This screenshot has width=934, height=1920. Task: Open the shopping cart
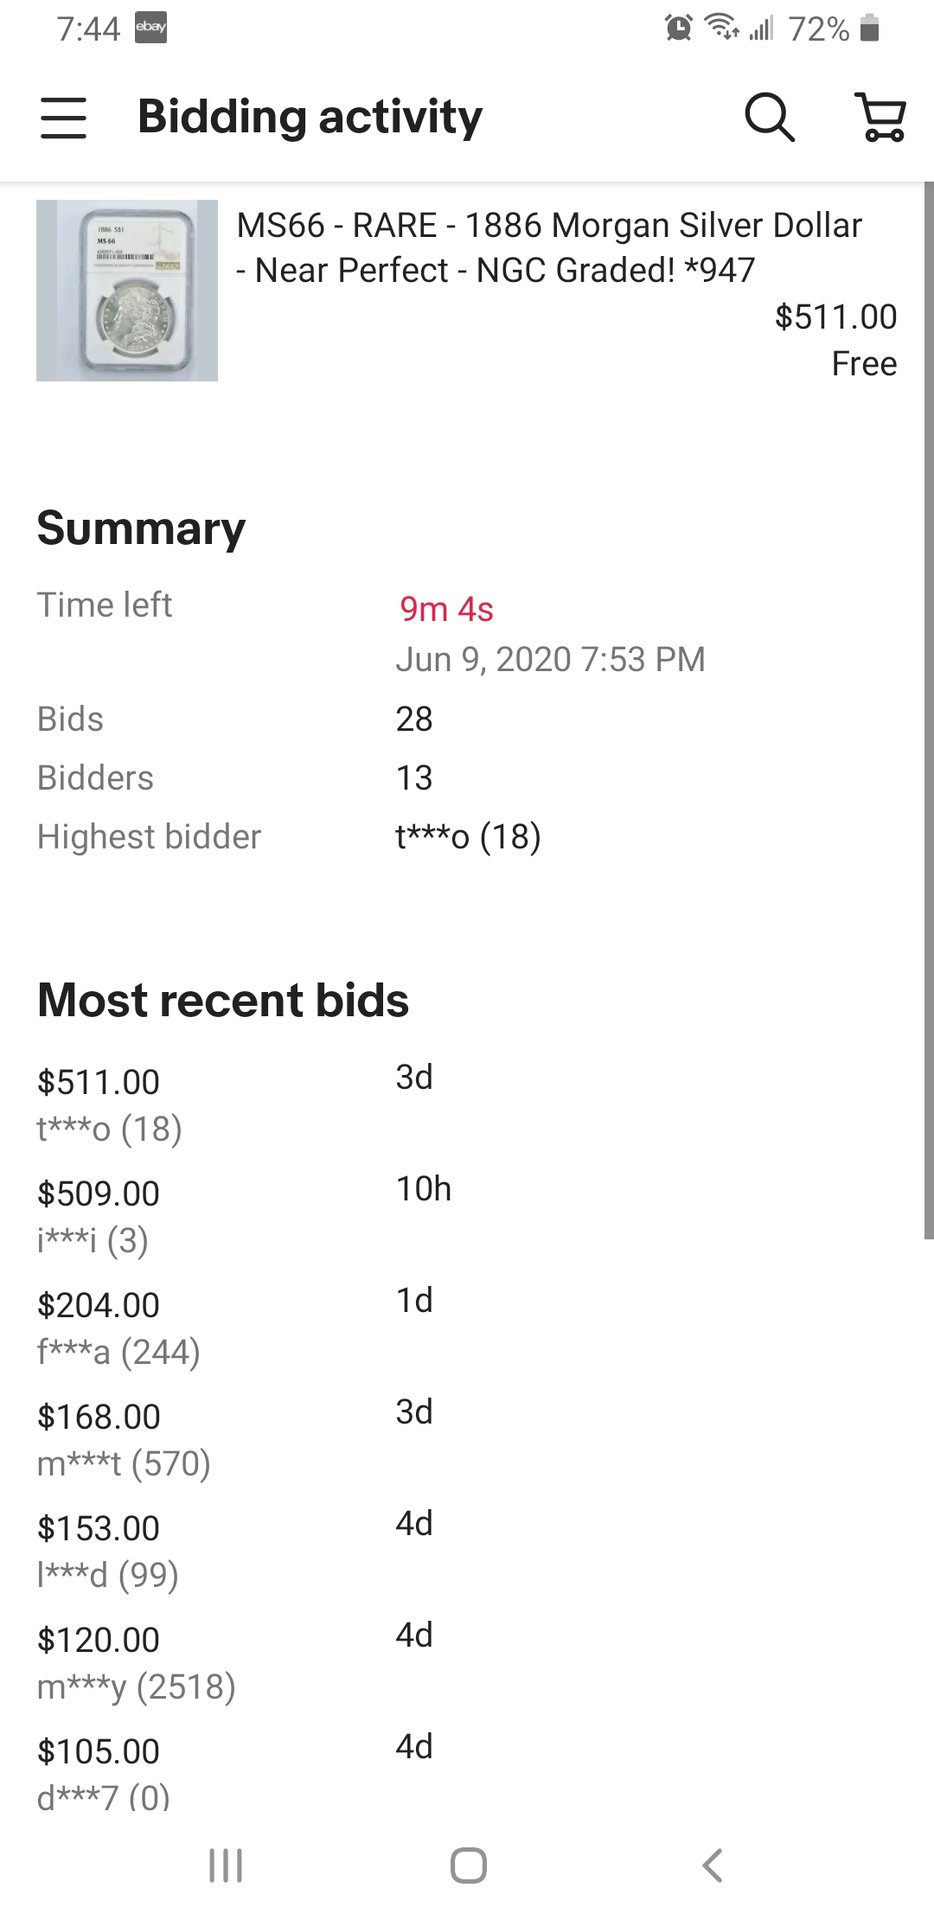coord(880,118)
